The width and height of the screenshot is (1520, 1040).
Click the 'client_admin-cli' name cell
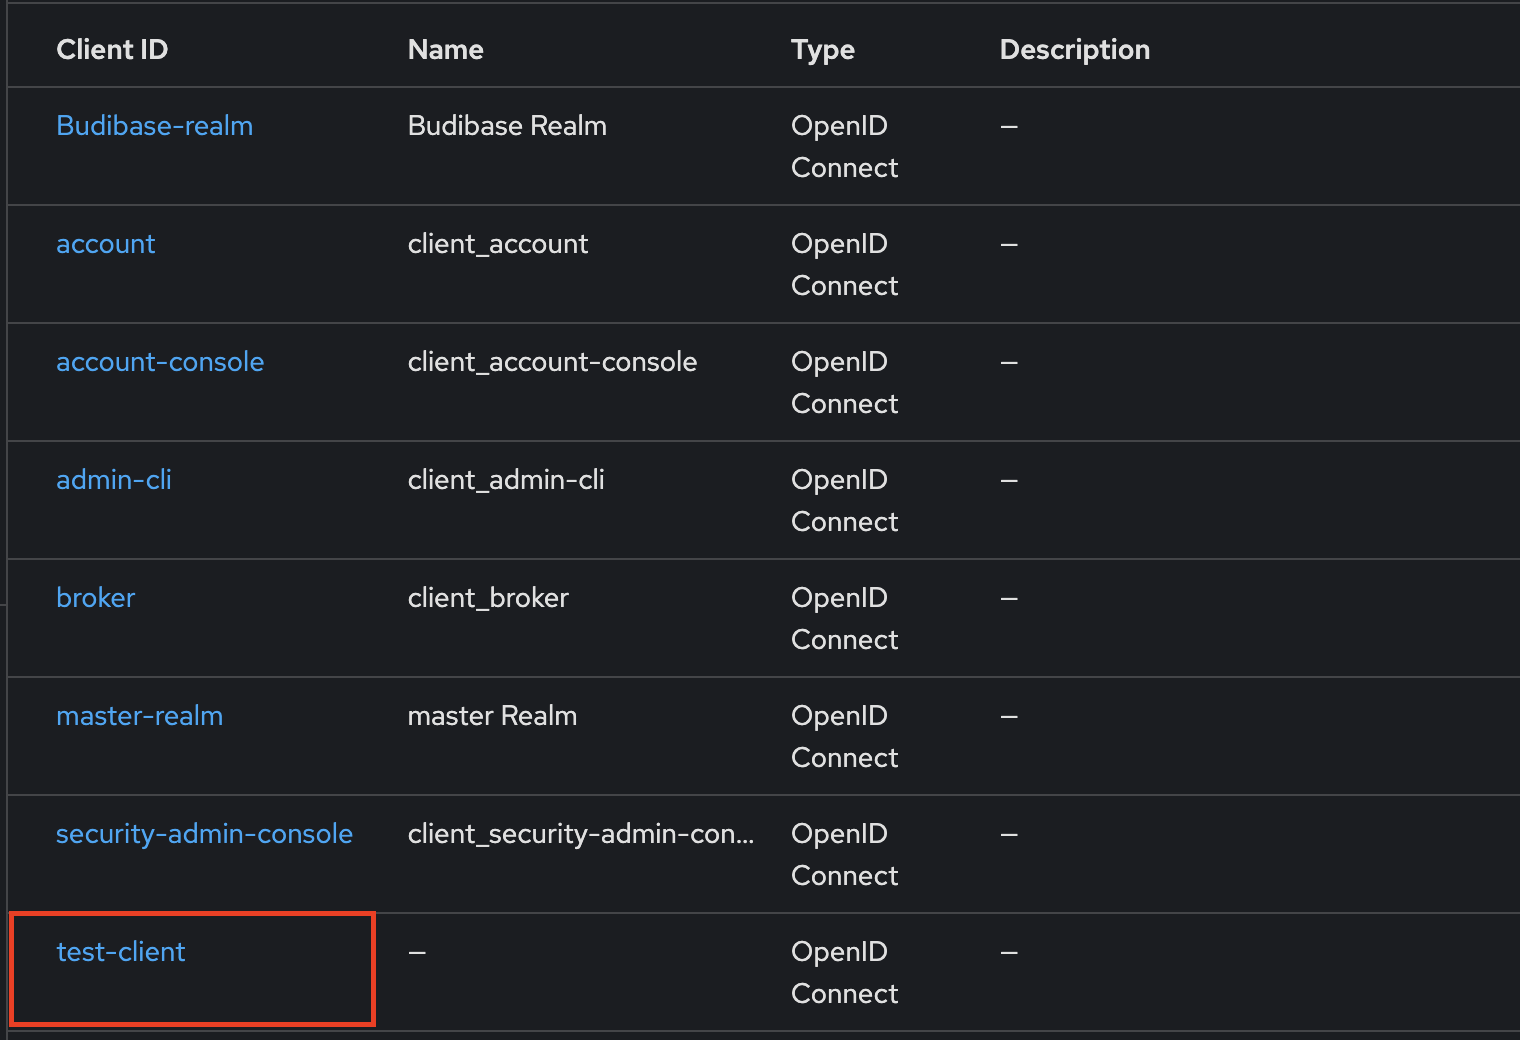coord(507,480)
